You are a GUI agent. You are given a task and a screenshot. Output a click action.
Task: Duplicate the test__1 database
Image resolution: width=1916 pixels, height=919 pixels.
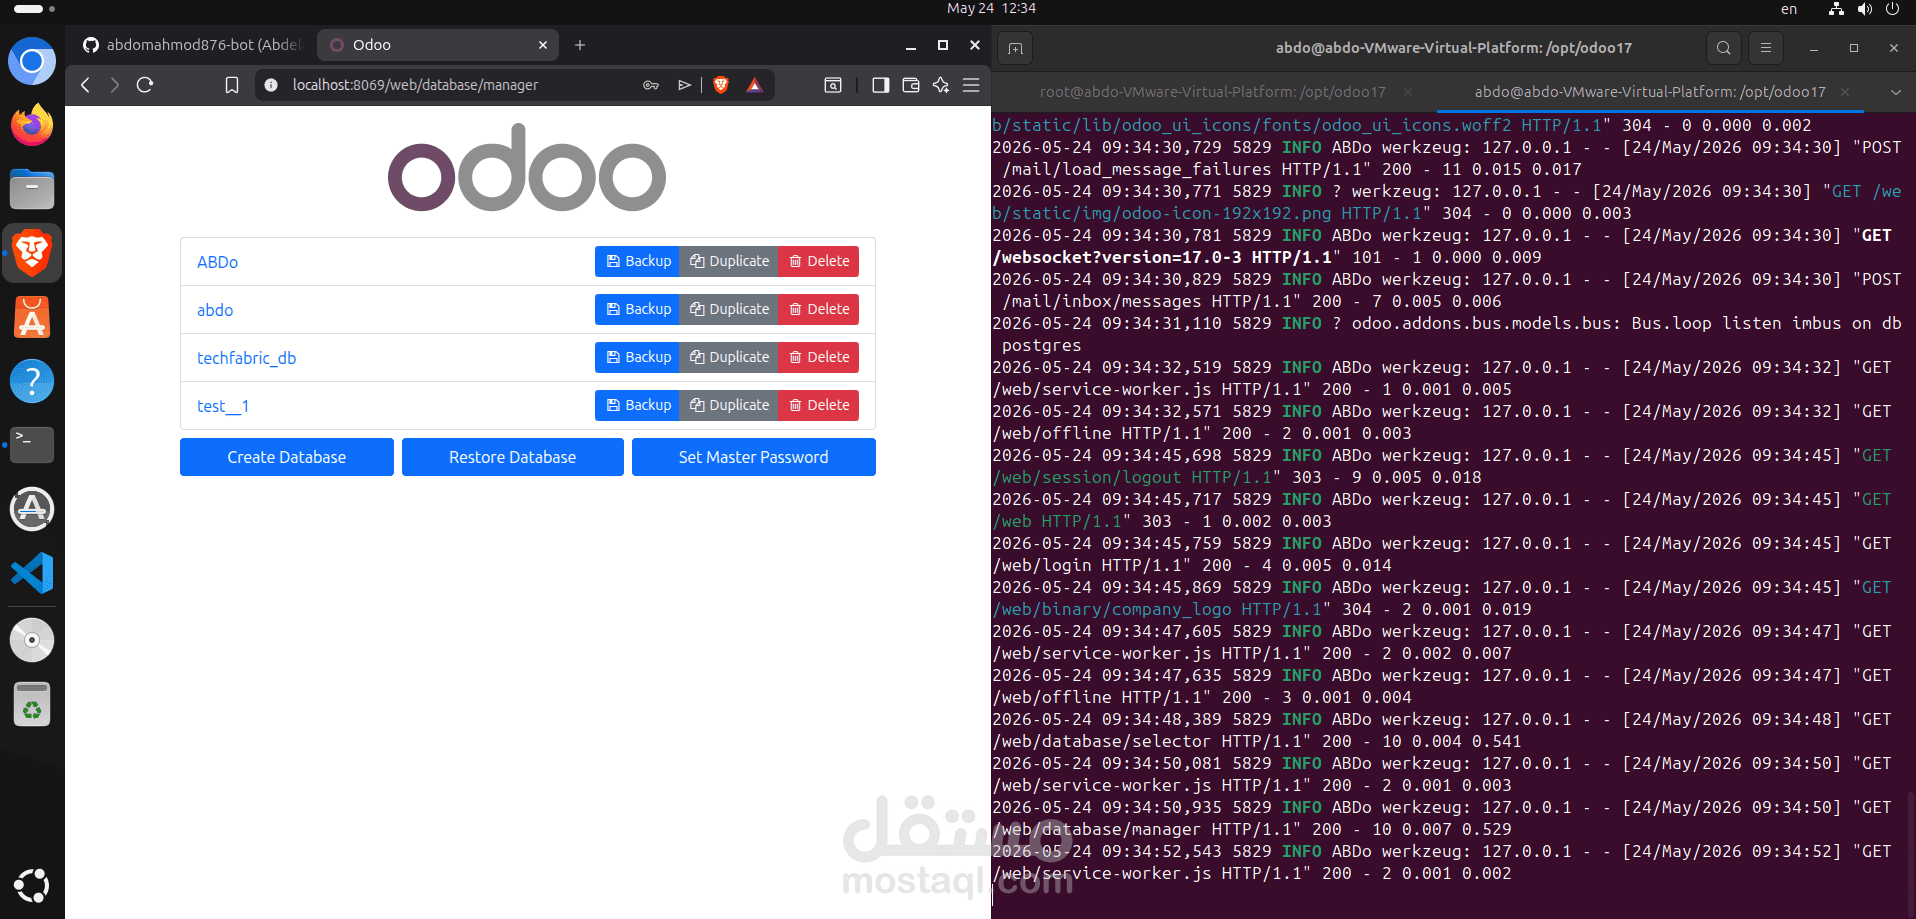click(x=729, y=405)
